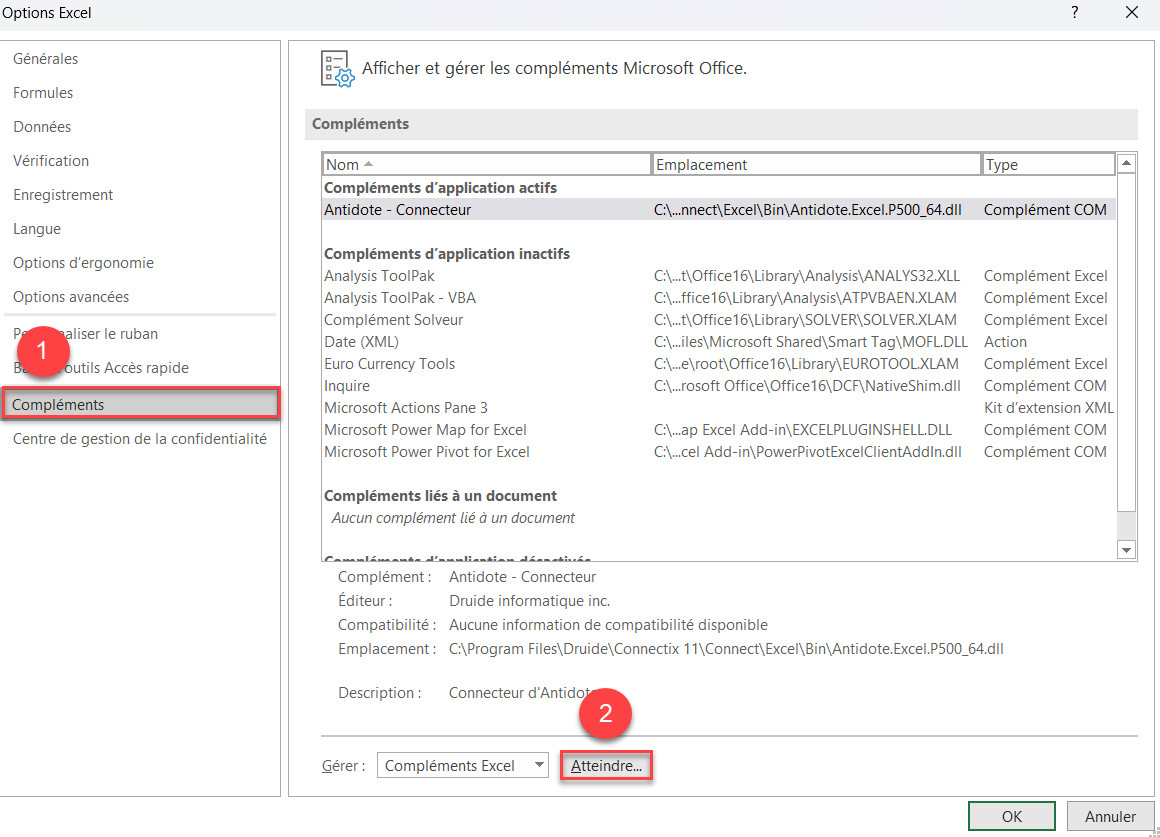Open Options avancées section
This screenshot has width=1160, height=837.
[71, 297]
